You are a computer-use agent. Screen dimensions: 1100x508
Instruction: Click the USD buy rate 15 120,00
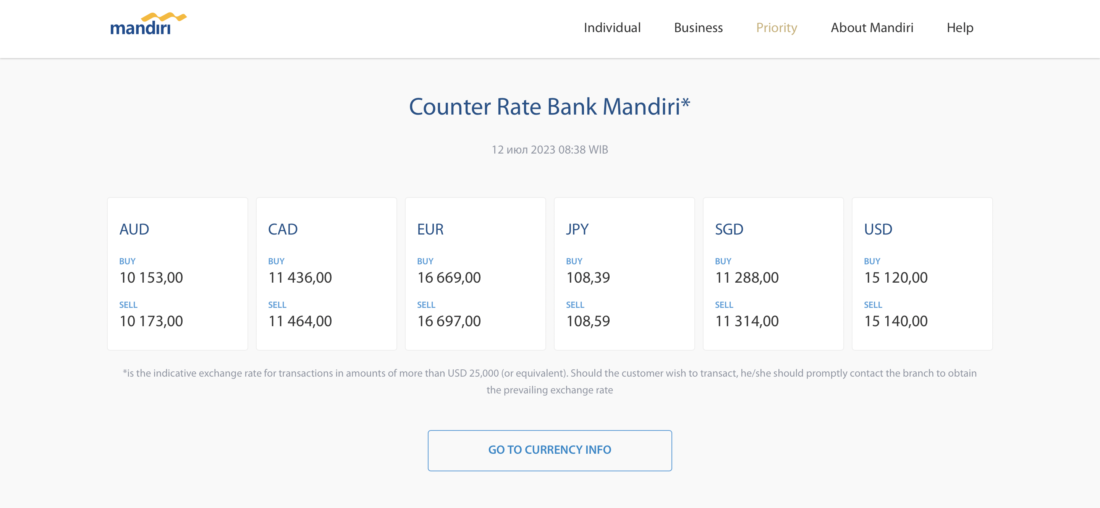coord(896,278)
